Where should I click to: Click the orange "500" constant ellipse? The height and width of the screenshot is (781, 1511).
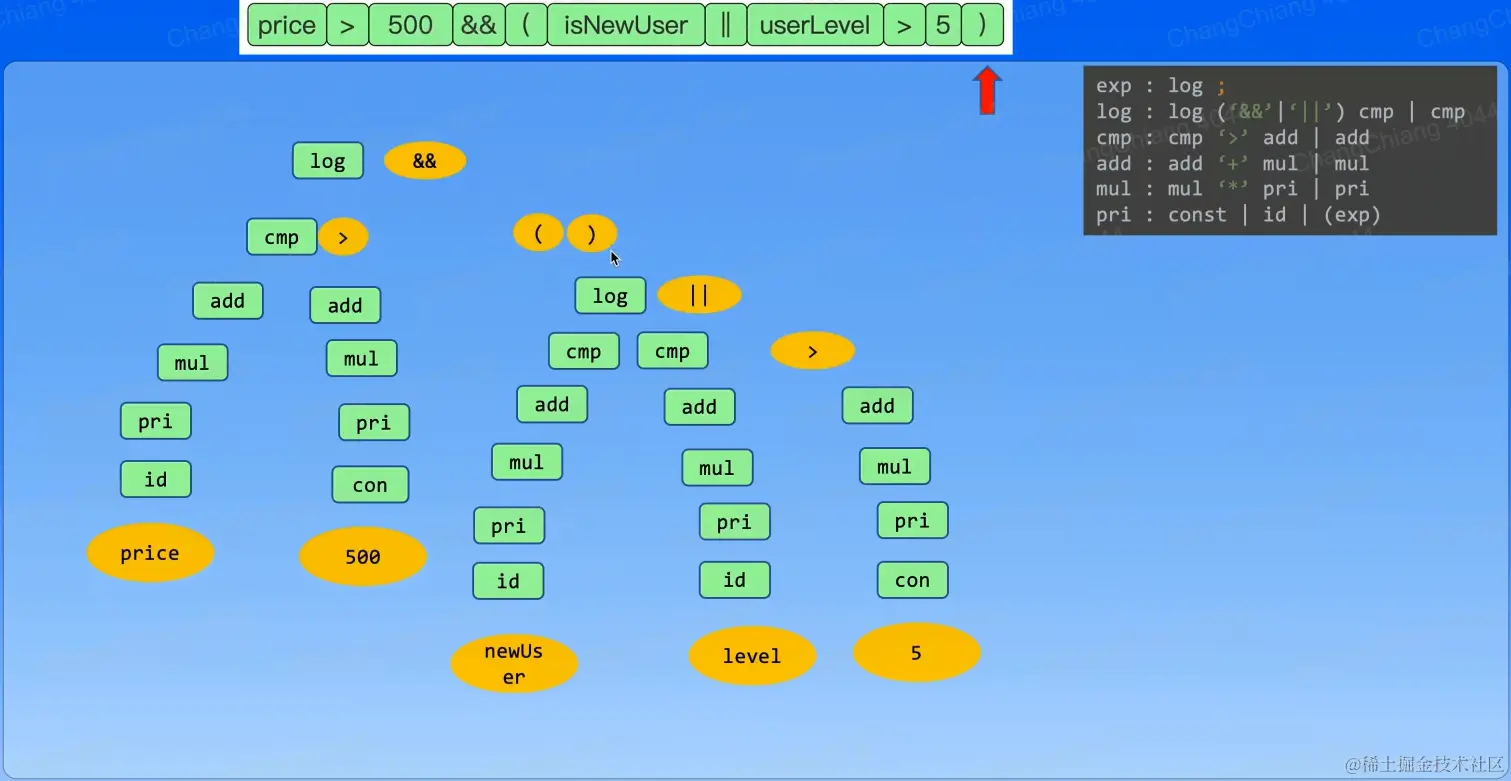click(362, 556)
